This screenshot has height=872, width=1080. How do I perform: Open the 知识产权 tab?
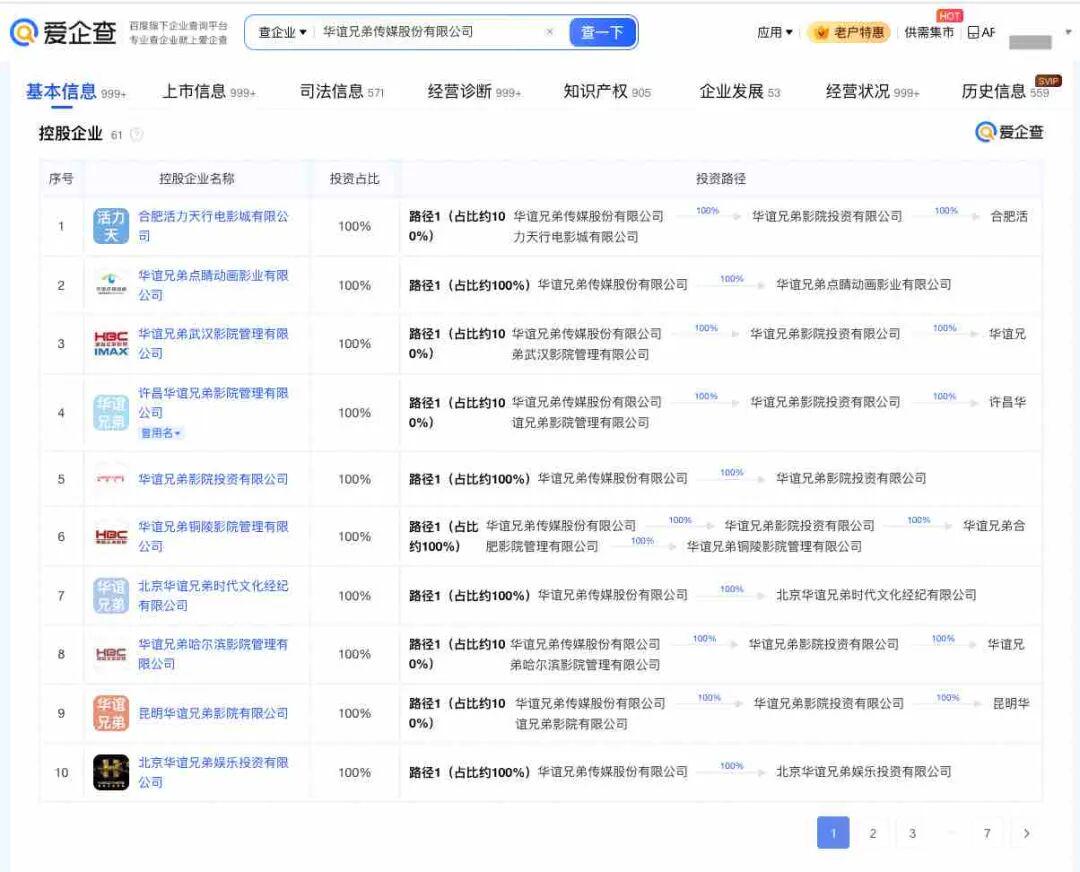[606, 92]
